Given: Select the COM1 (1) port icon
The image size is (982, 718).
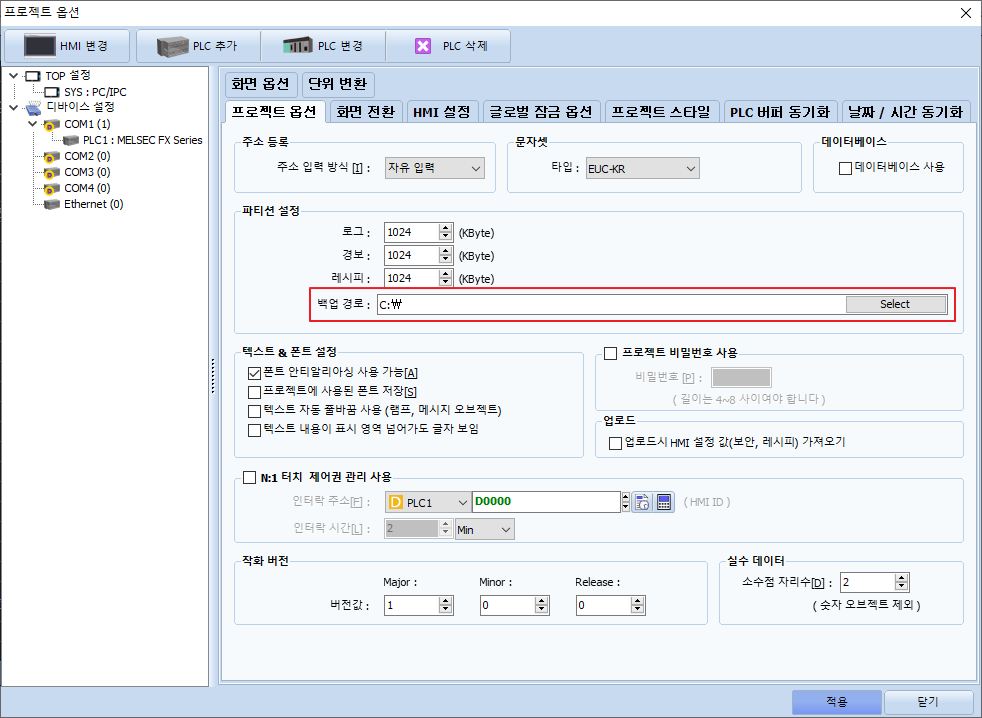Looking at the screenshot, I should [x=52, y=125].
